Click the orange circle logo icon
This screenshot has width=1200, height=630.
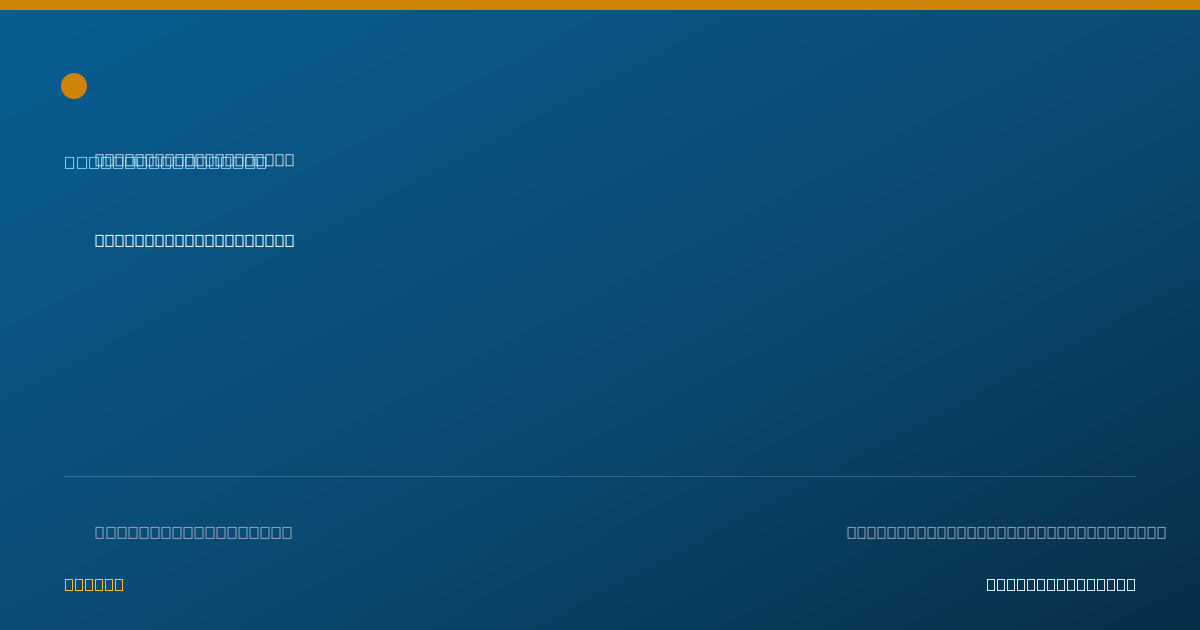pyautogui.click(x=74, y=86)
